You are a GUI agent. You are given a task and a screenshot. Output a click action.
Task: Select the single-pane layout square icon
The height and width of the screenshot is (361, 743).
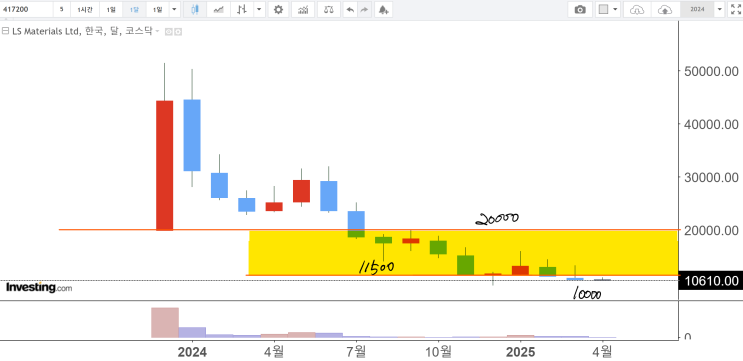pyautogui.click(x=603, y=9)
